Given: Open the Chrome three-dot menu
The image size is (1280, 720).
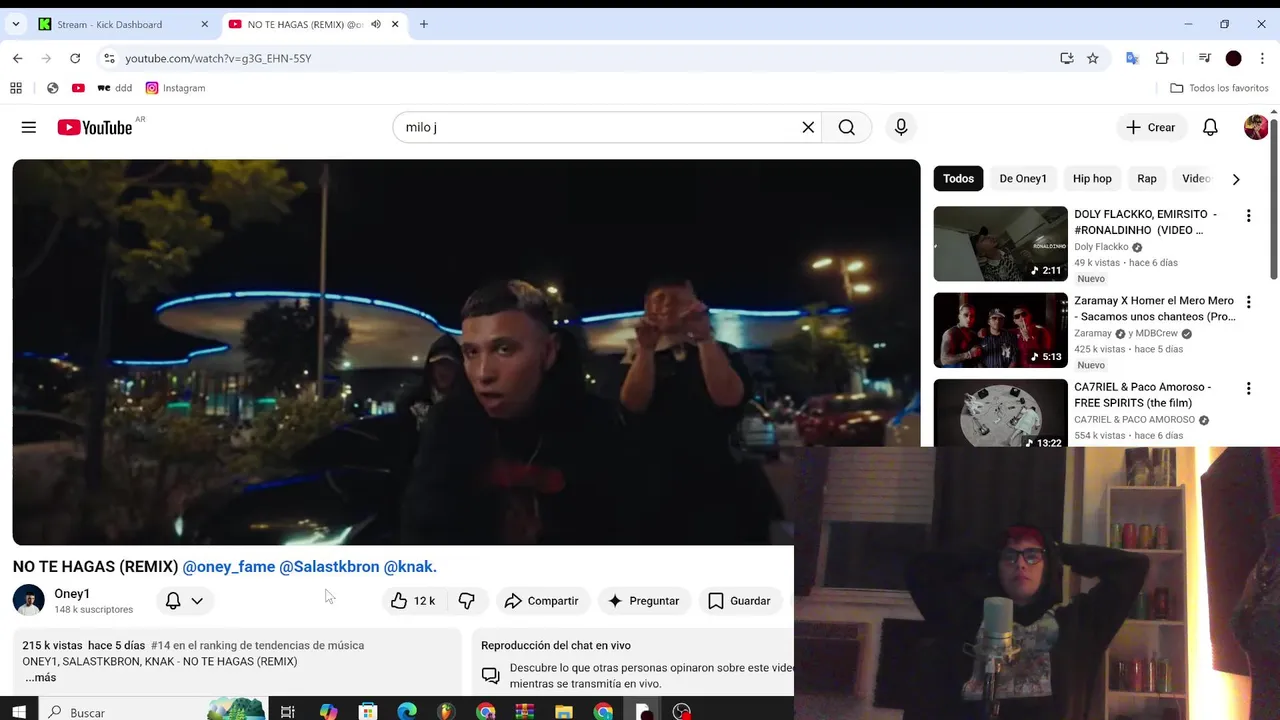Looking at the screenshot, I should pyautogui.click(x=1262, y=58).
